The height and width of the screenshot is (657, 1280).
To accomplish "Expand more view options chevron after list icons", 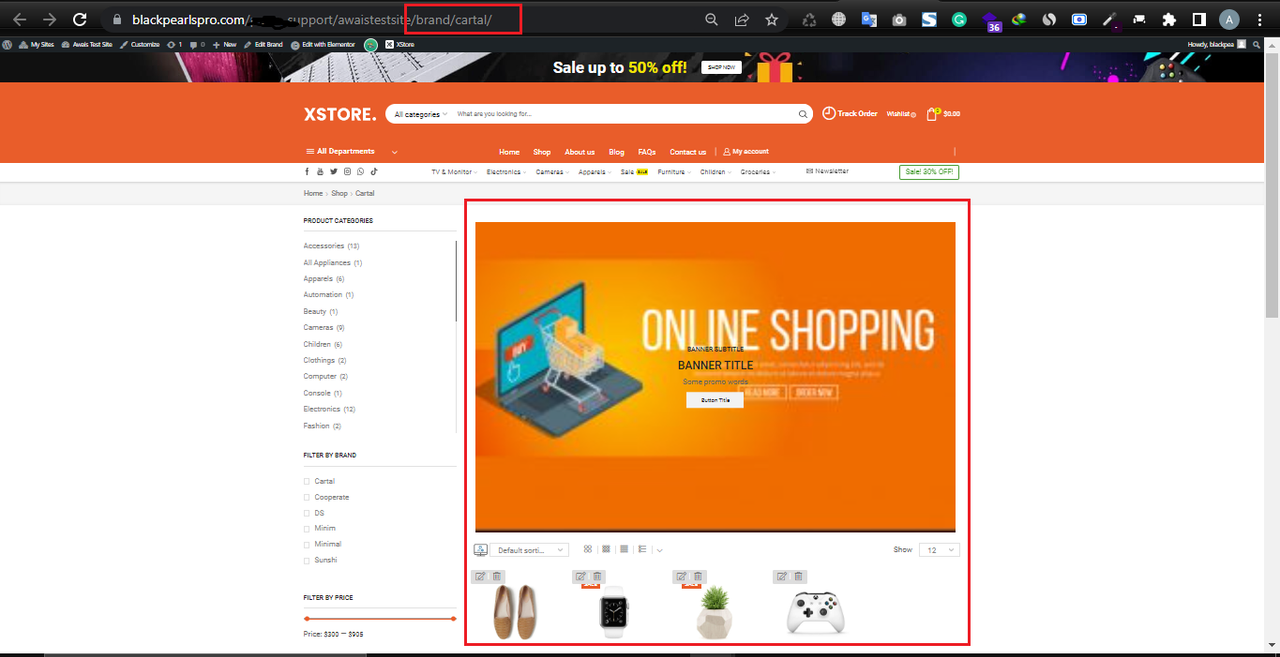I will coord(660,550).
